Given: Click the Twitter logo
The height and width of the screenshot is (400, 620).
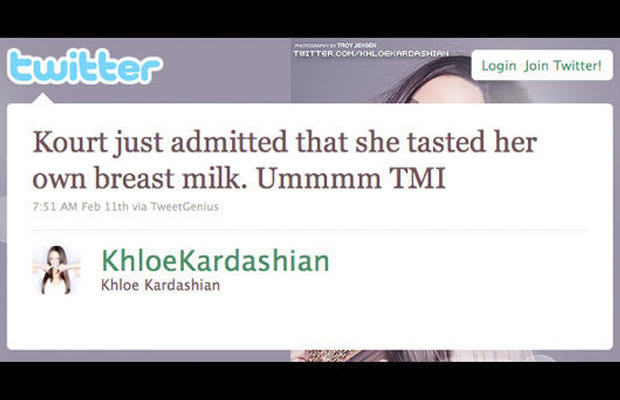Looking at the screenshot, I should pos(85,66).
